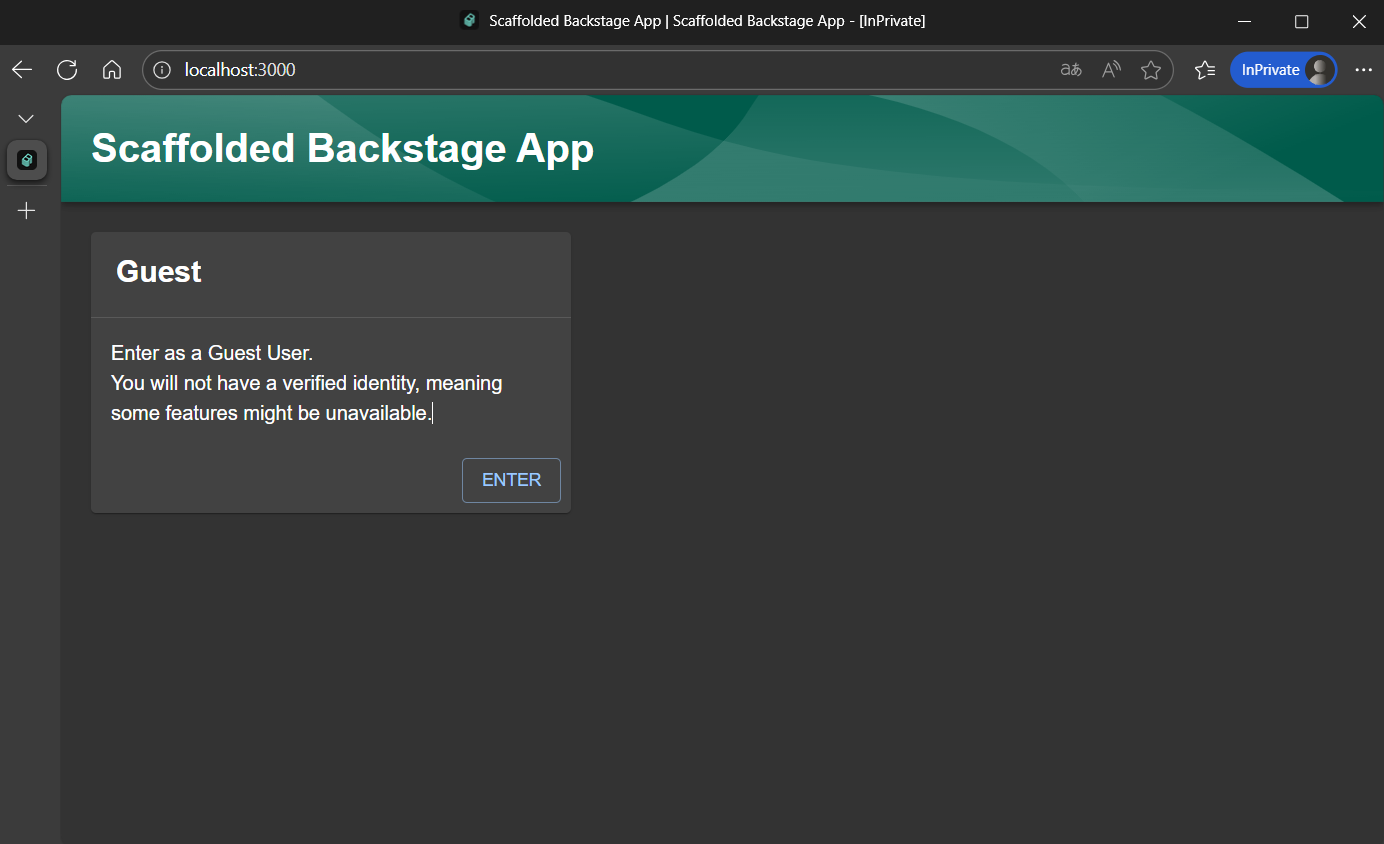Focus the localhost:3000 address bar
This screenshot has height=844, width=1384.
[x=600, y=70]
